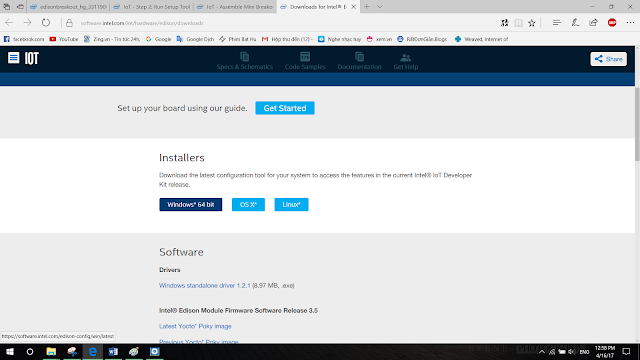Click the Edge taskbar icon
The height and width of the screenshot is (360, 640).
(x=93, y=351)
